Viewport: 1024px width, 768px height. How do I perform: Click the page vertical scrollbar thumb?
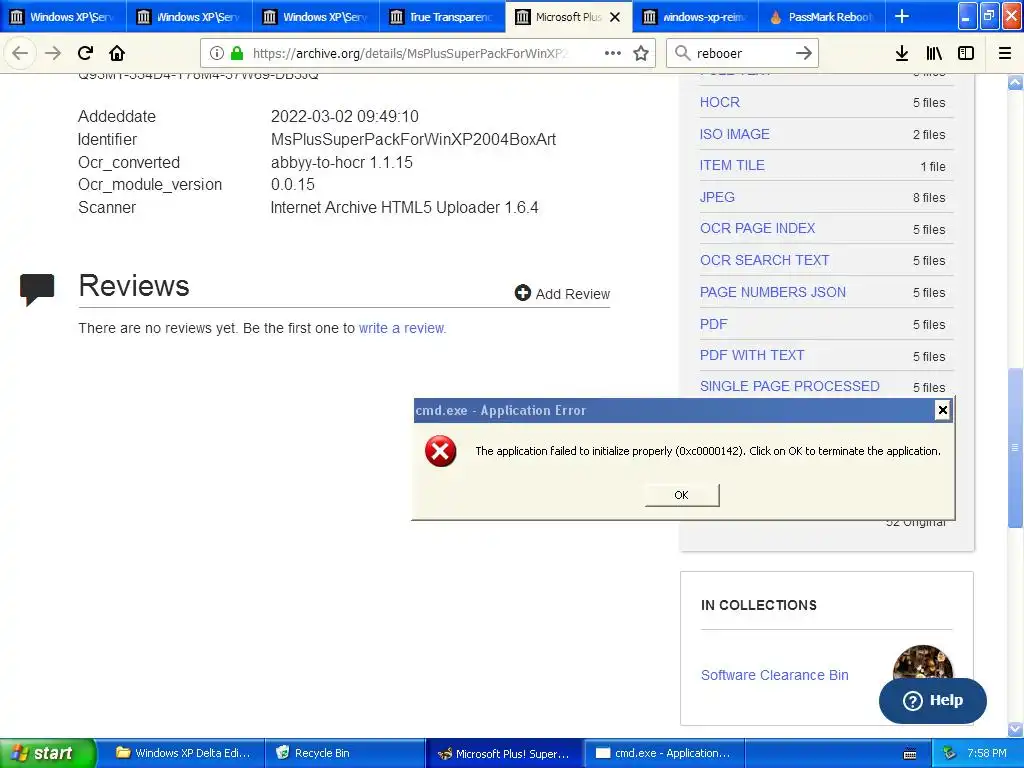point(1015,447)
